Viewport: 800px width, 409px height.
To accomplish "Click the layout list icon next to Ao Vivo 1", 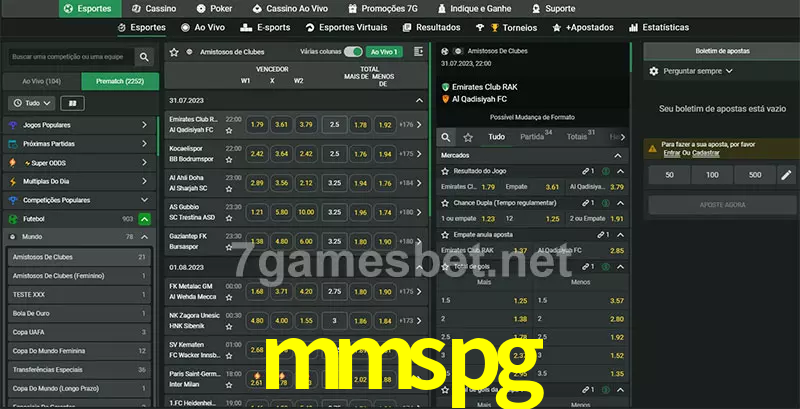I will click(418, 52).
